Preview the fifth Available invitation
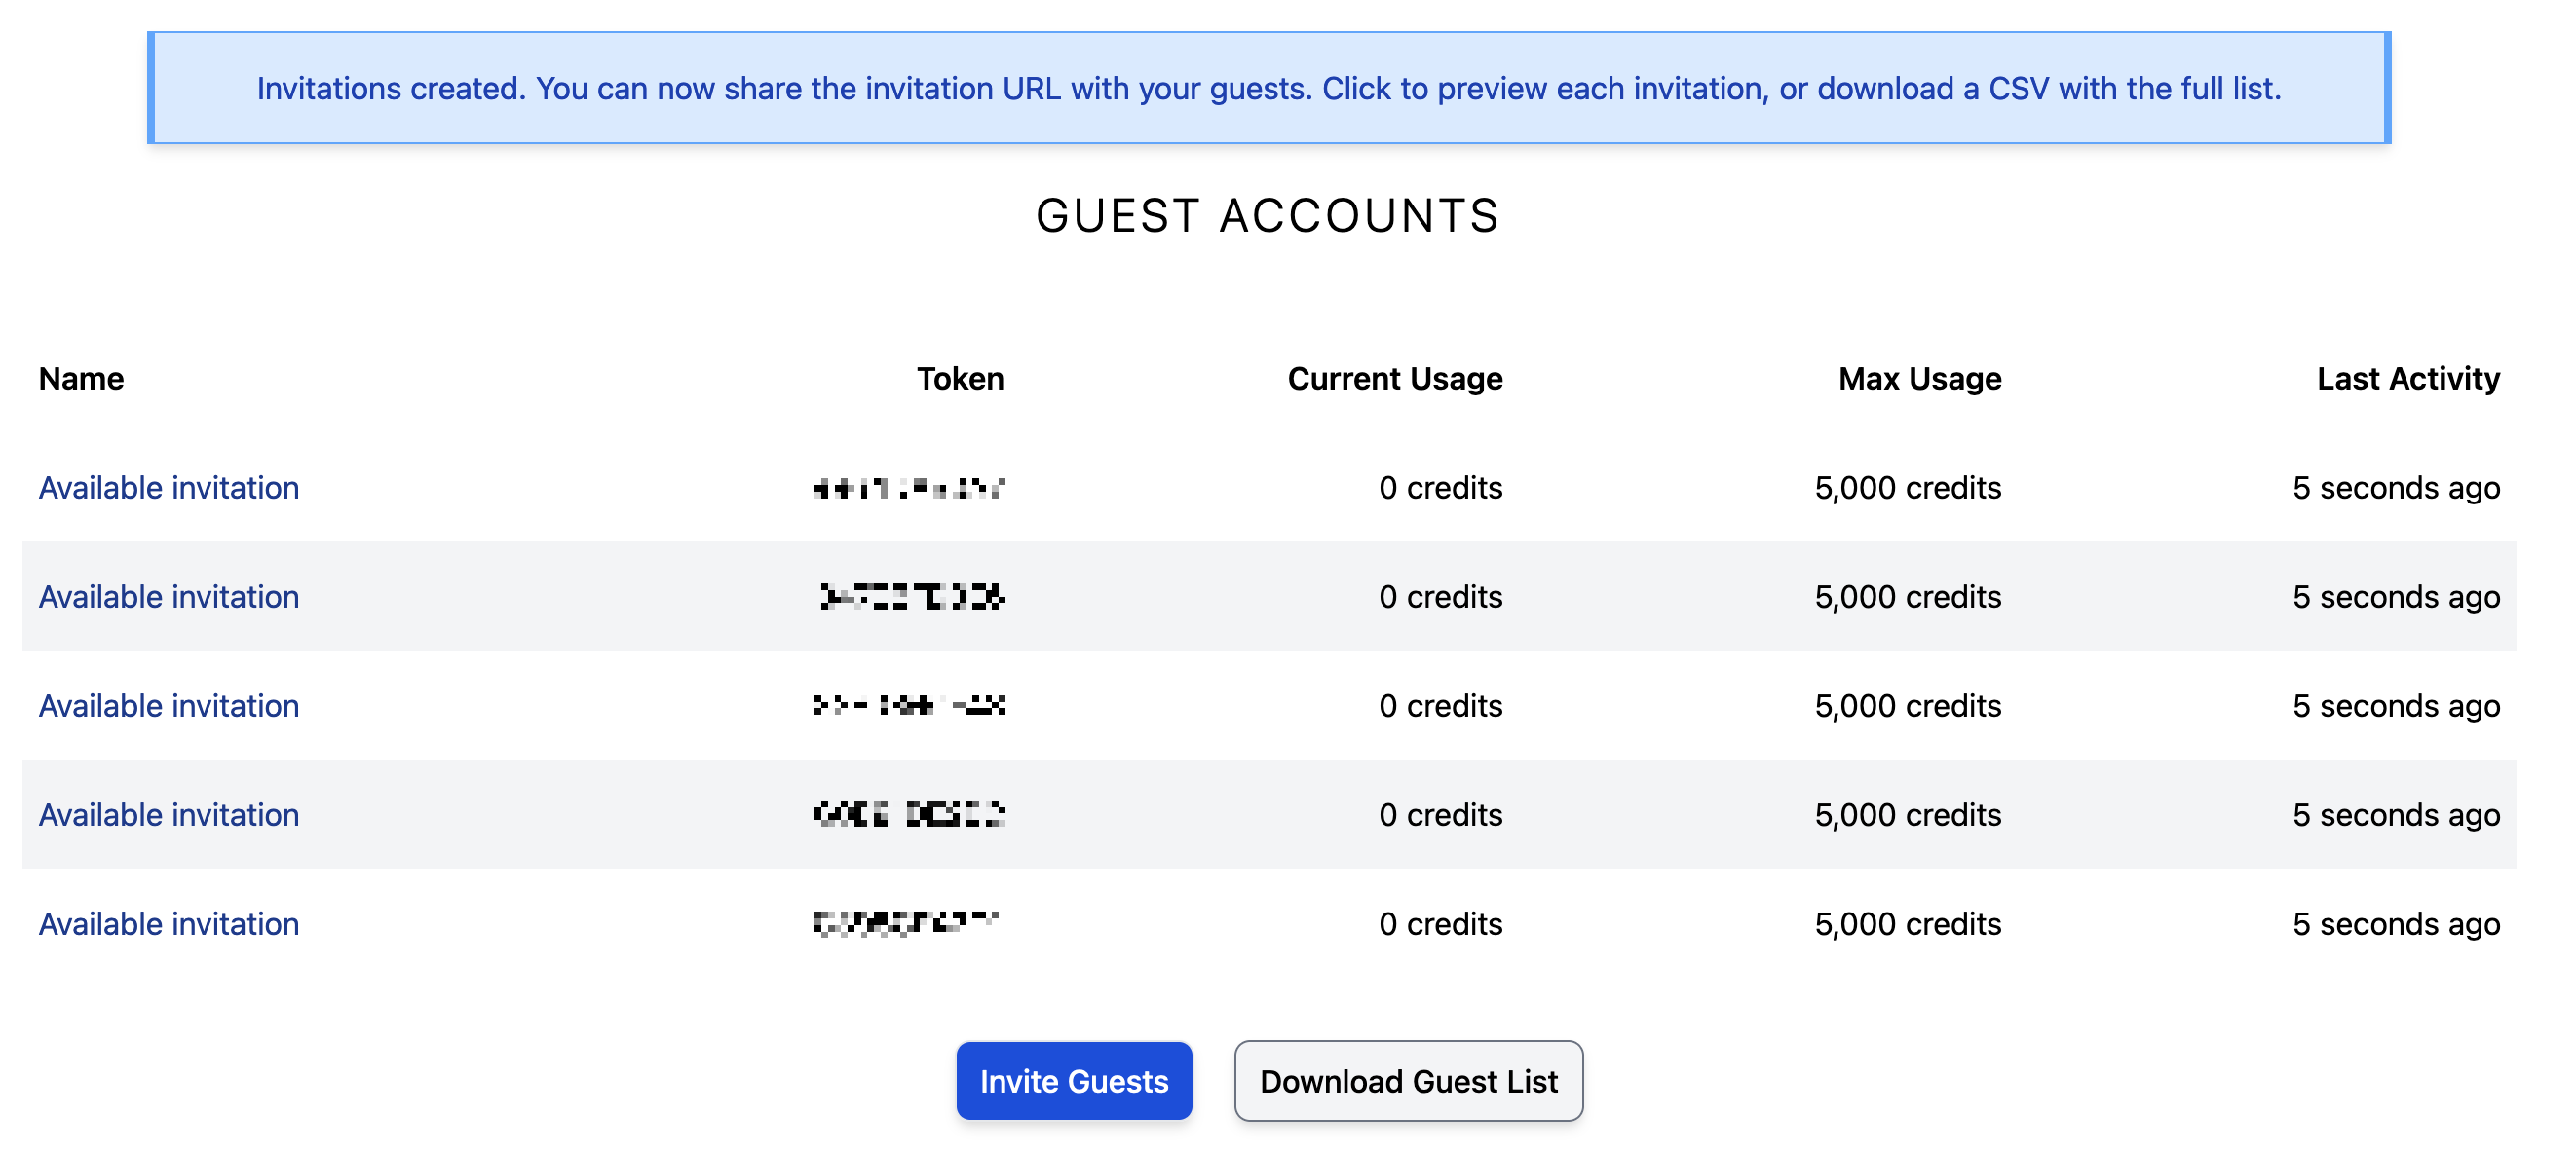This screenshot has width=2576, height=1155. point(169,924)
